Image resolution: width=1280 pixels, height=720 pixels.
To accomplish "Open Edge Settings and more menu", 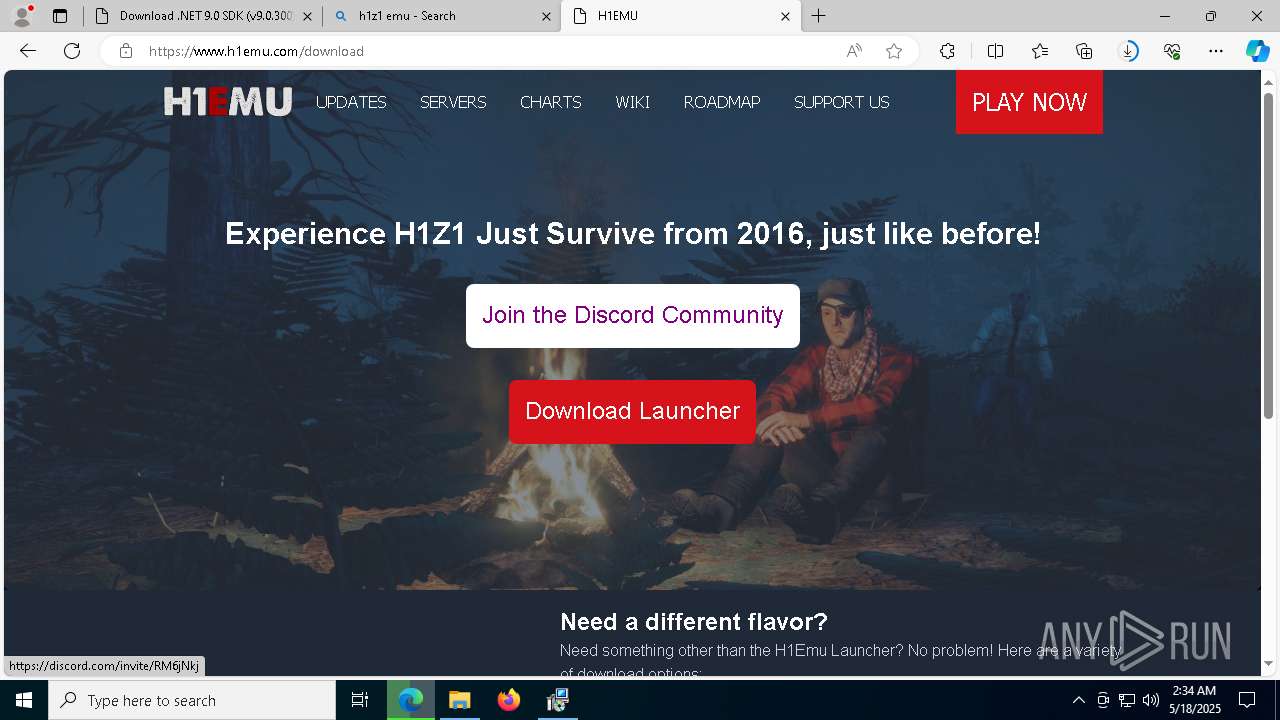I will 1216,51.
